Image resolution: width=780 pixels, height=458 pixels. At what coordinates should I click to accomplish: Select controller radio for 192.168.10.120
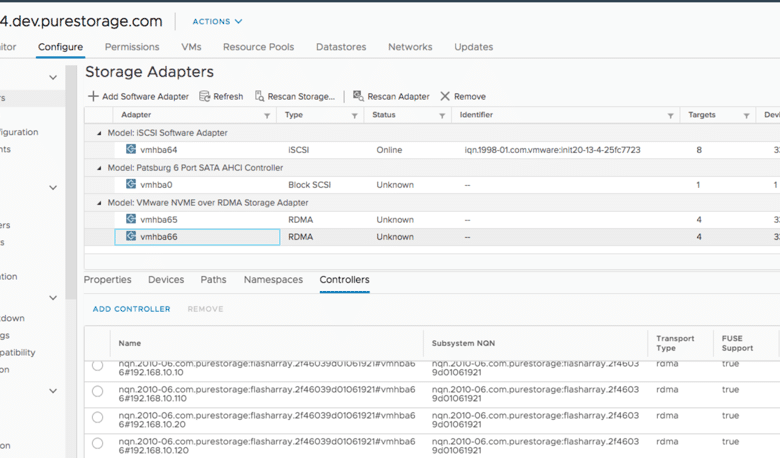pyautogui.click(x=98, y=443)
